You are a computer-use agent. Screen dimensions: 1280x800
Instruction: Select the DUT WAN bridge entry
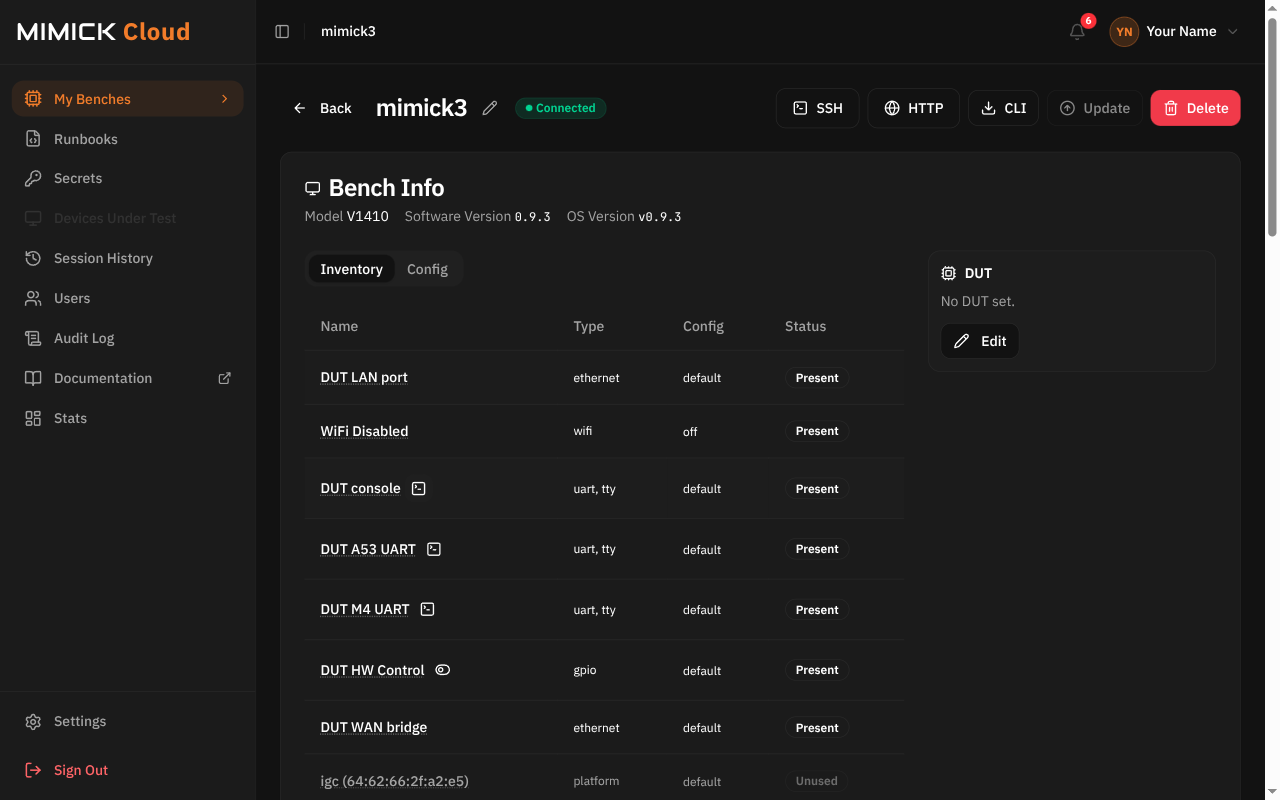coord(374,727)
